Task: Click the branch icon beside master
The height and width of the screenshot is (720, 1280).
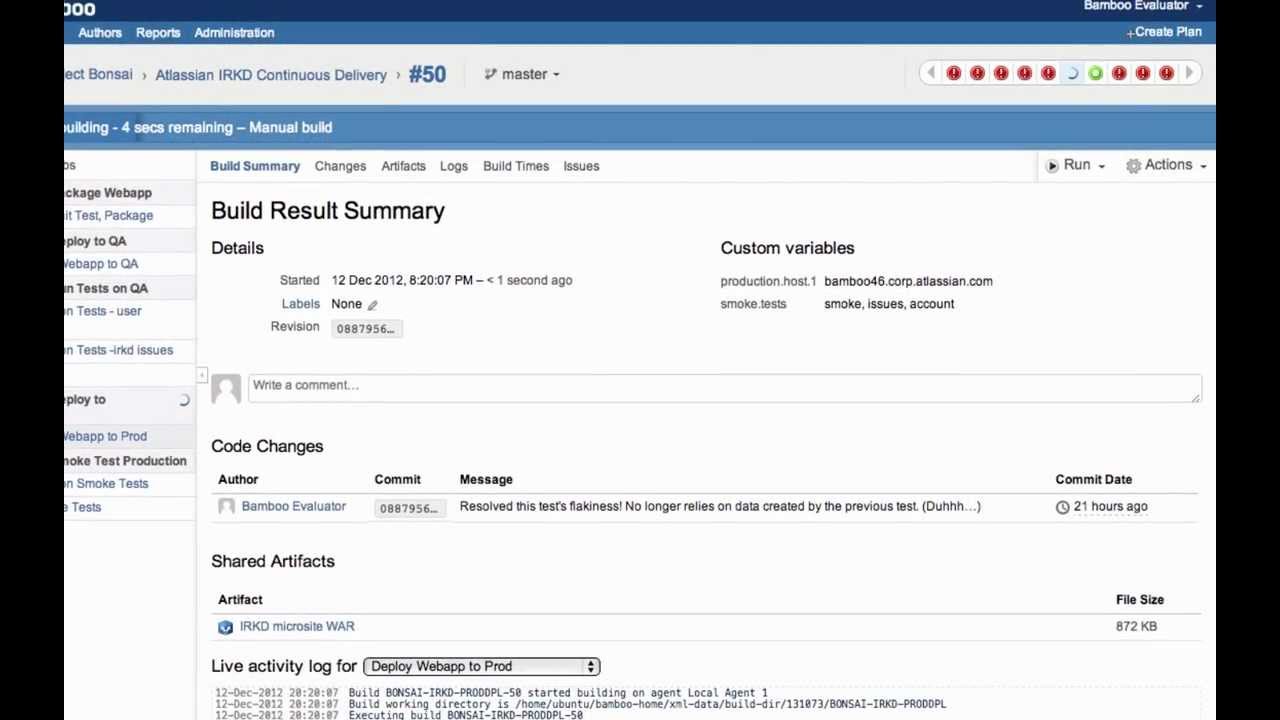Action: [x=490, y=74]
